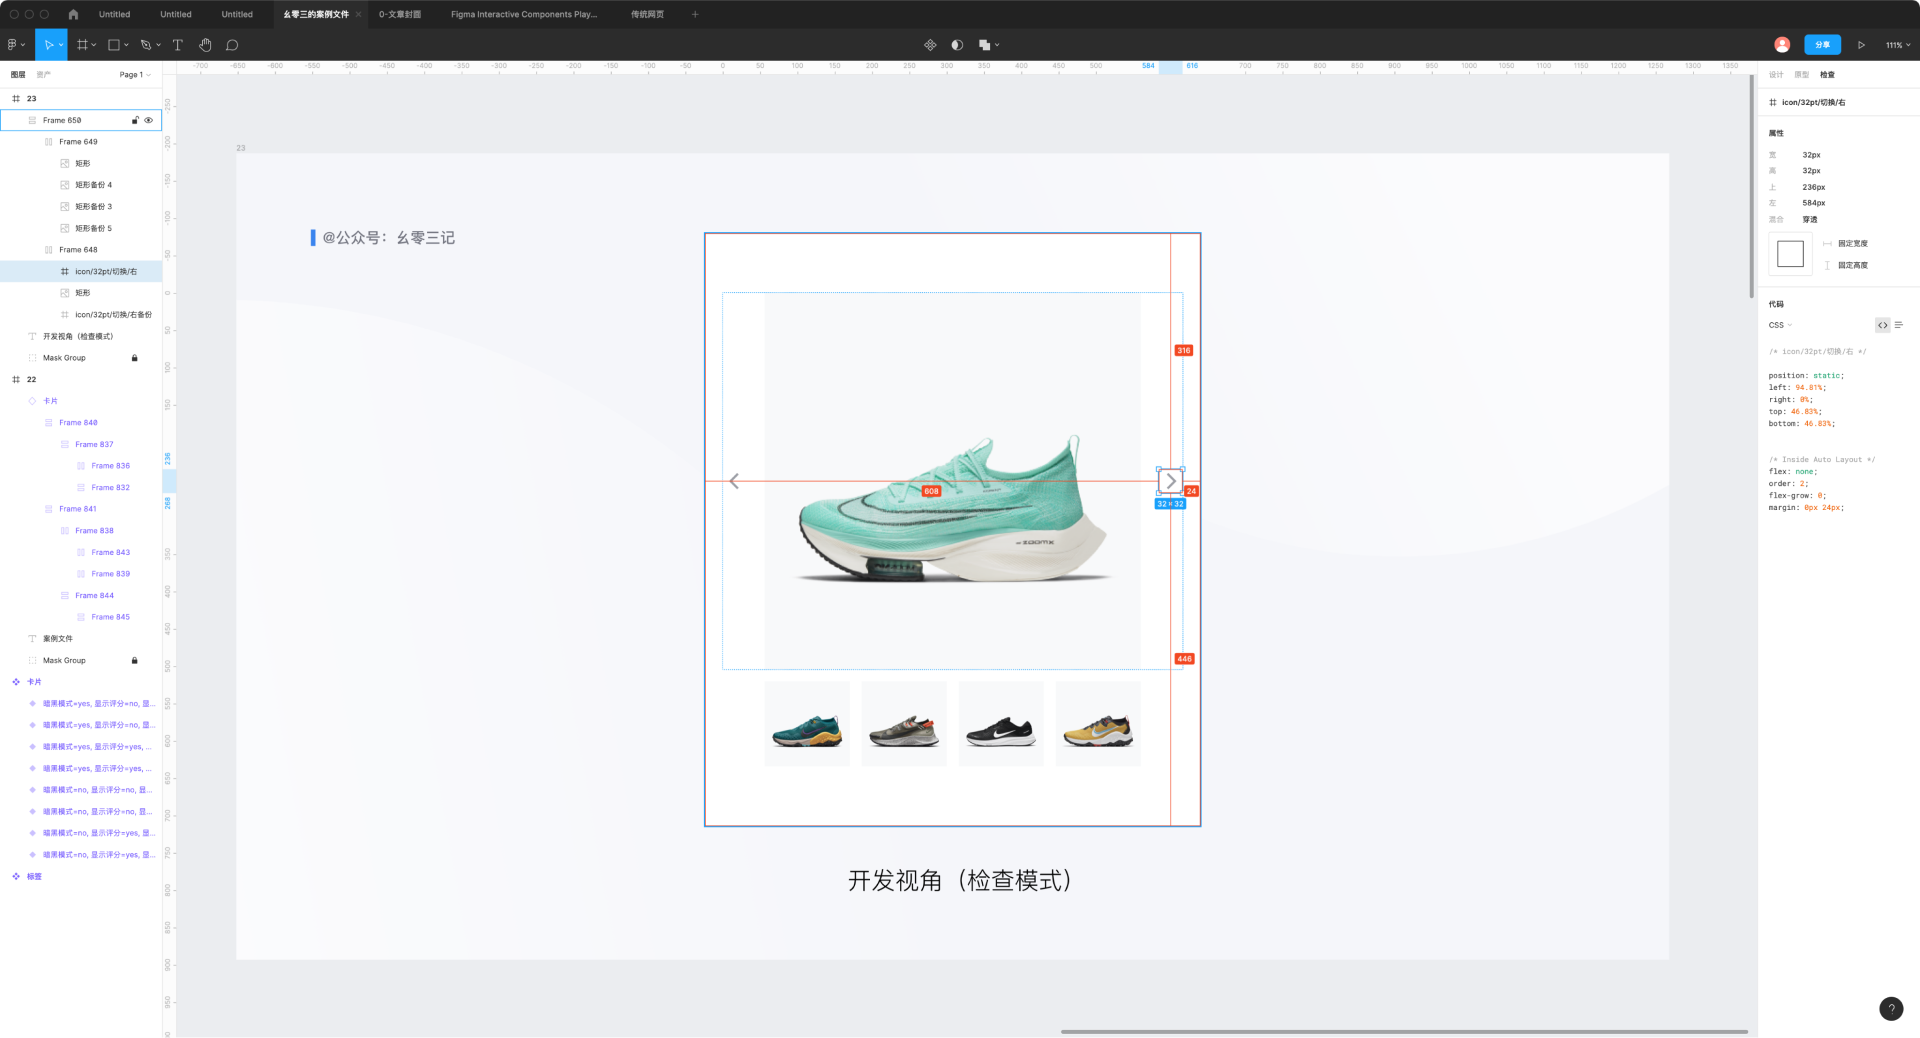Open the 检查 inspect tab
Screen dimensions: 1920x1038
pos(1827,75)
